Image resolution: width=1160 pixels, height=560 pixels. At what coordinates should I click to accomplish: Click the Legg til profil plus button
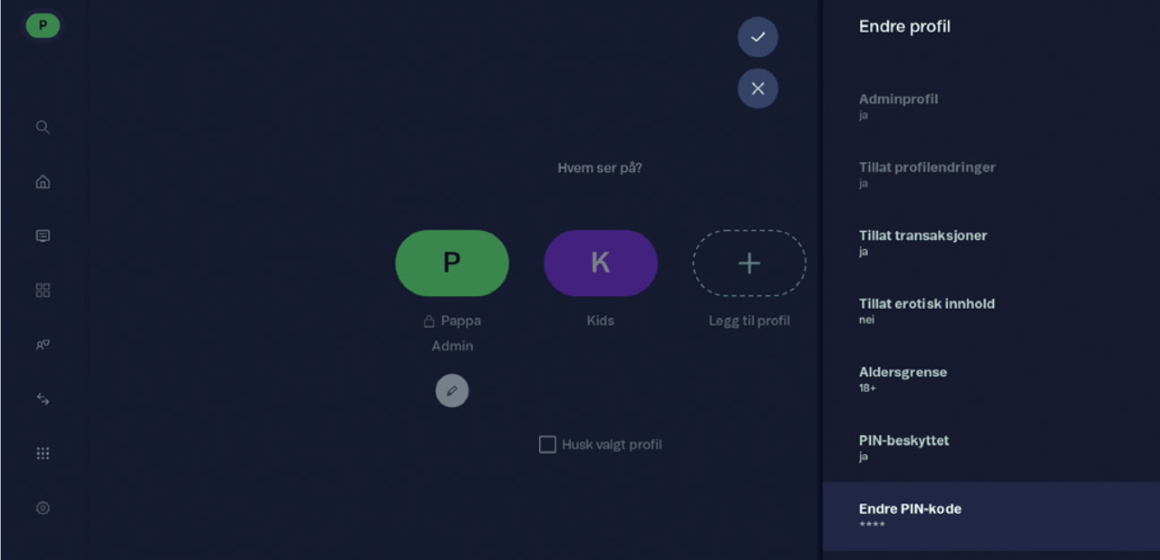(749, 263)
